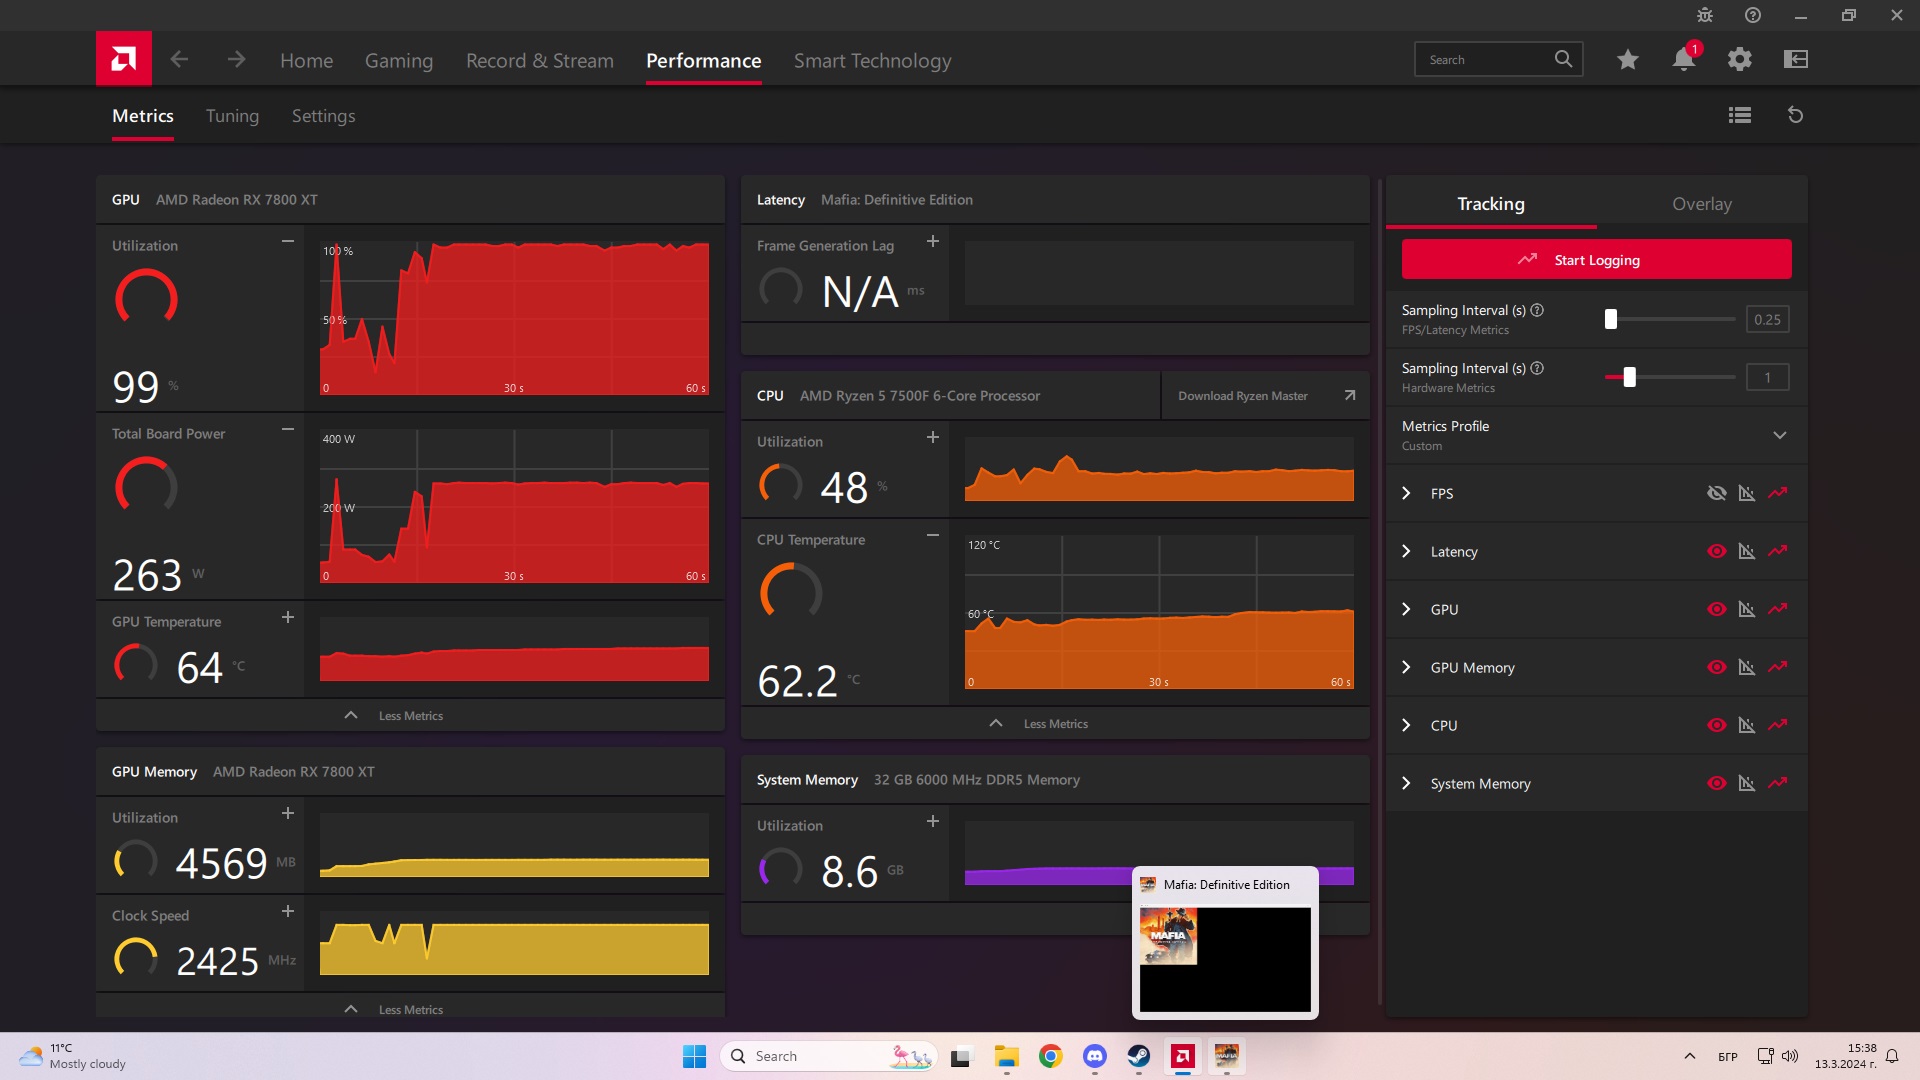
Task: Adjust Hardware Metrics sampling interval slider
Action: pyautogui.click(x=1629, y=377)
